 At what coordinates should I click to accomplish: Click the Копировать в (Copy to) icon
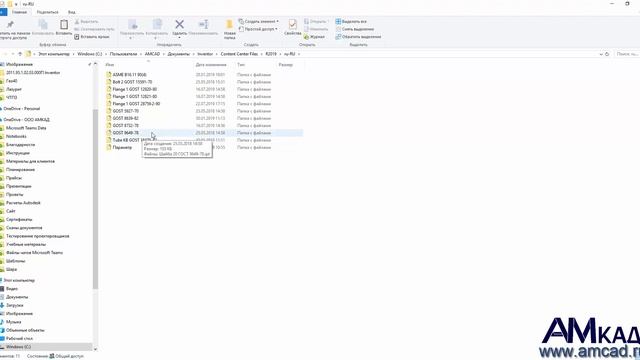click(x=157, y=24)
